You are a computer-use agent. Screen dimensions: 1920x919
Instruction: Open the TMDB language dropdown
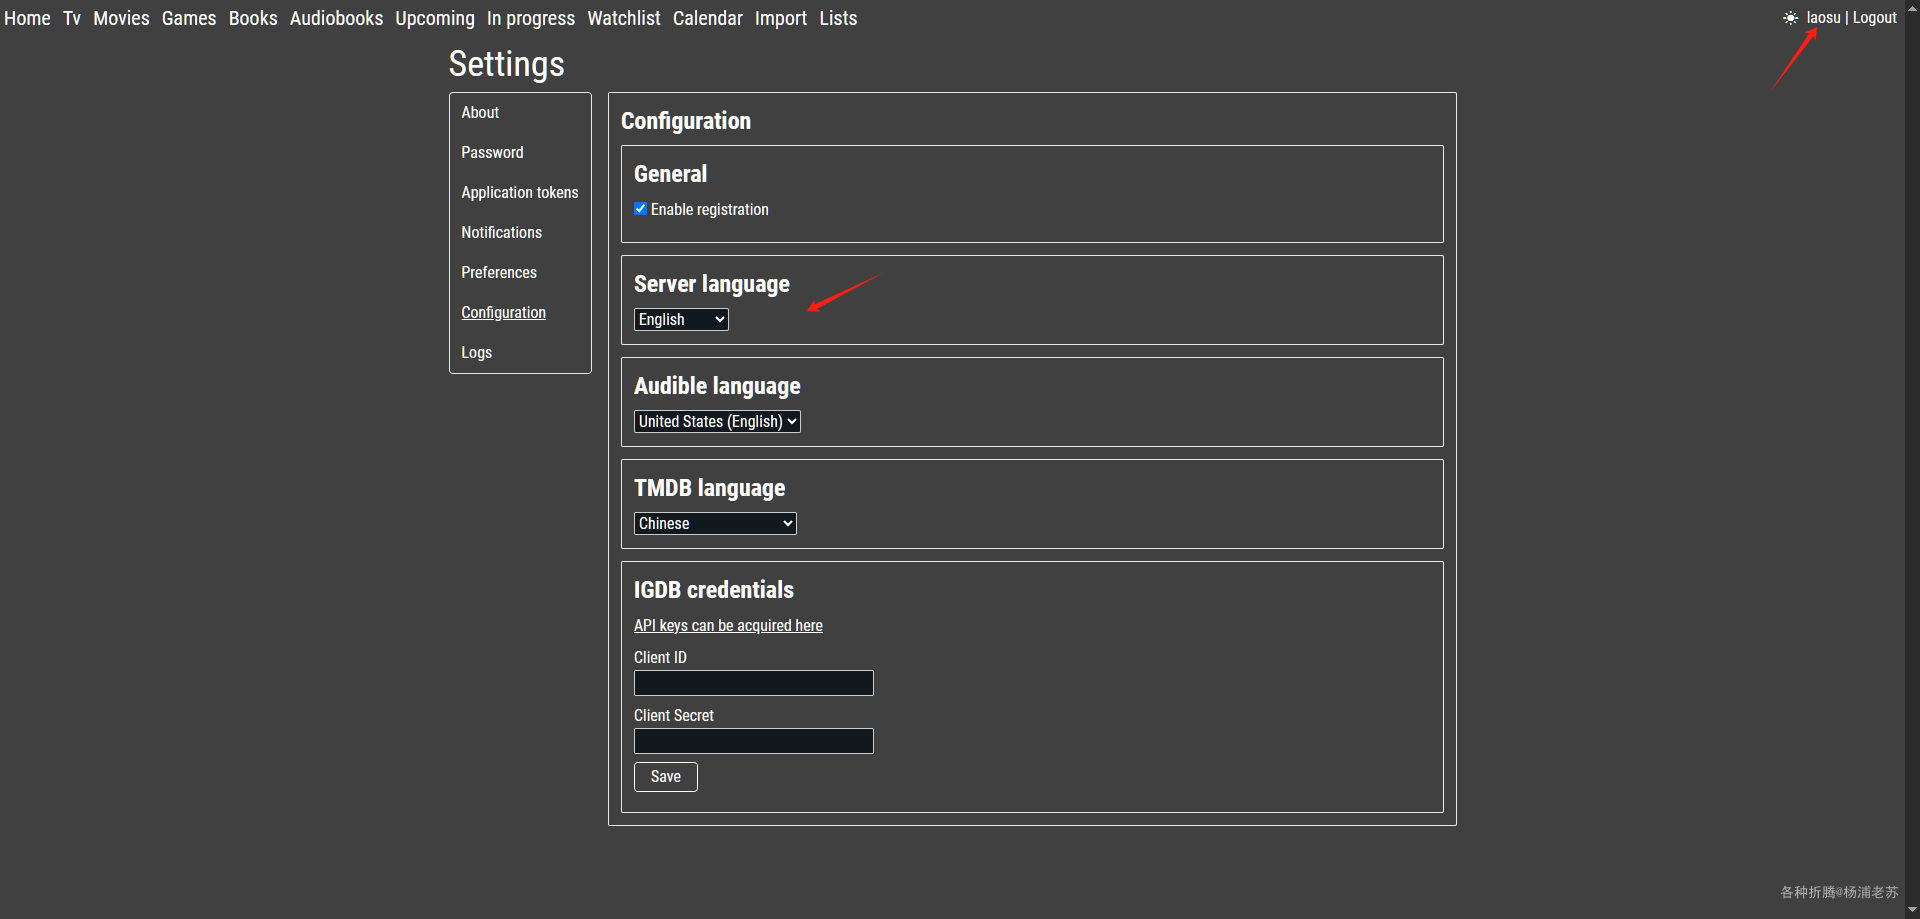(x=715, y=523)
